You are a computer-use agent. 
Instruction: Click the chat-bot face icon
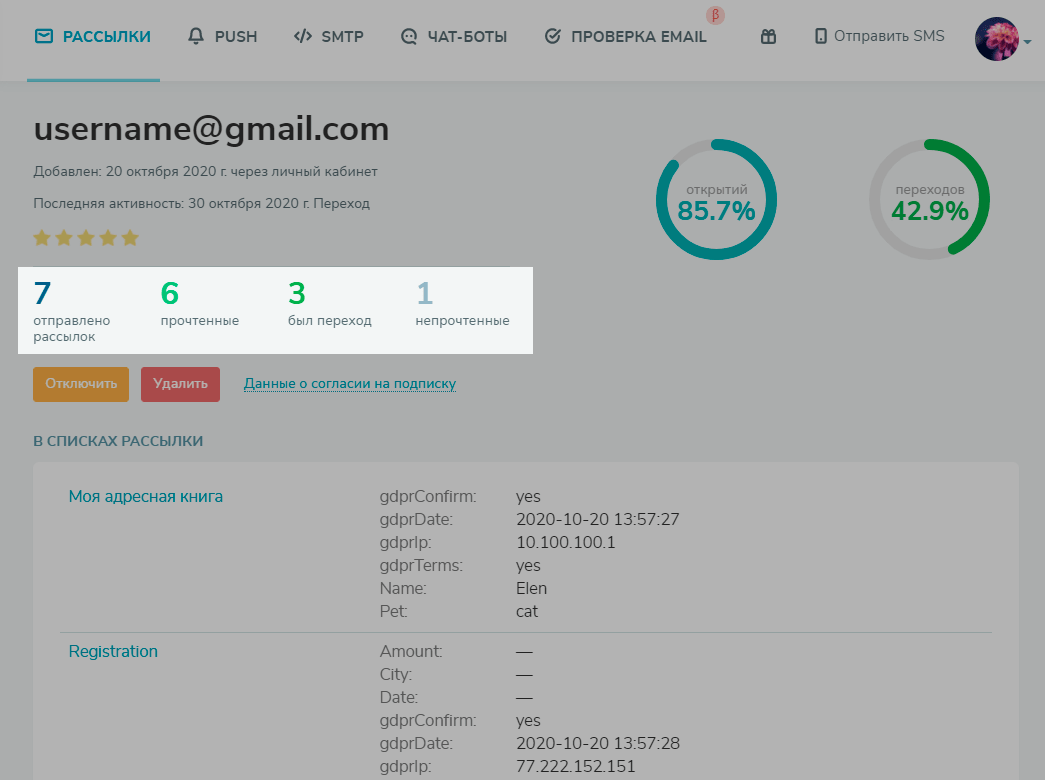click(408, 37)
